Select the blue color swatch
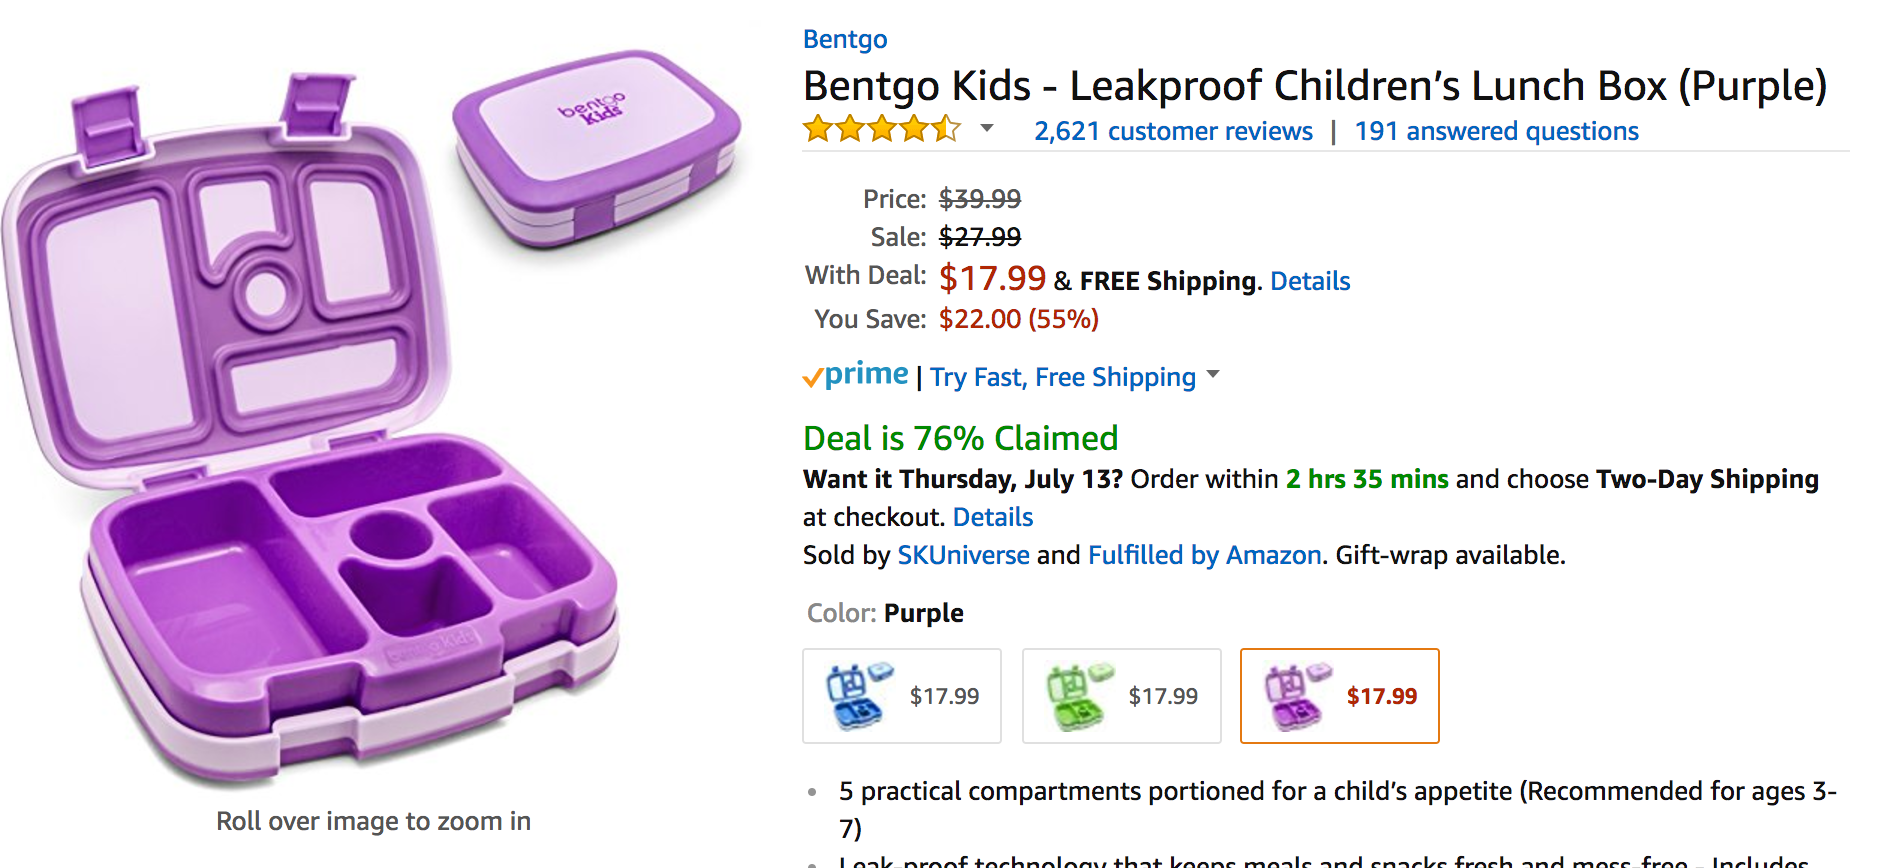This screenshot has width=1900, height=868. coord(902,696)
